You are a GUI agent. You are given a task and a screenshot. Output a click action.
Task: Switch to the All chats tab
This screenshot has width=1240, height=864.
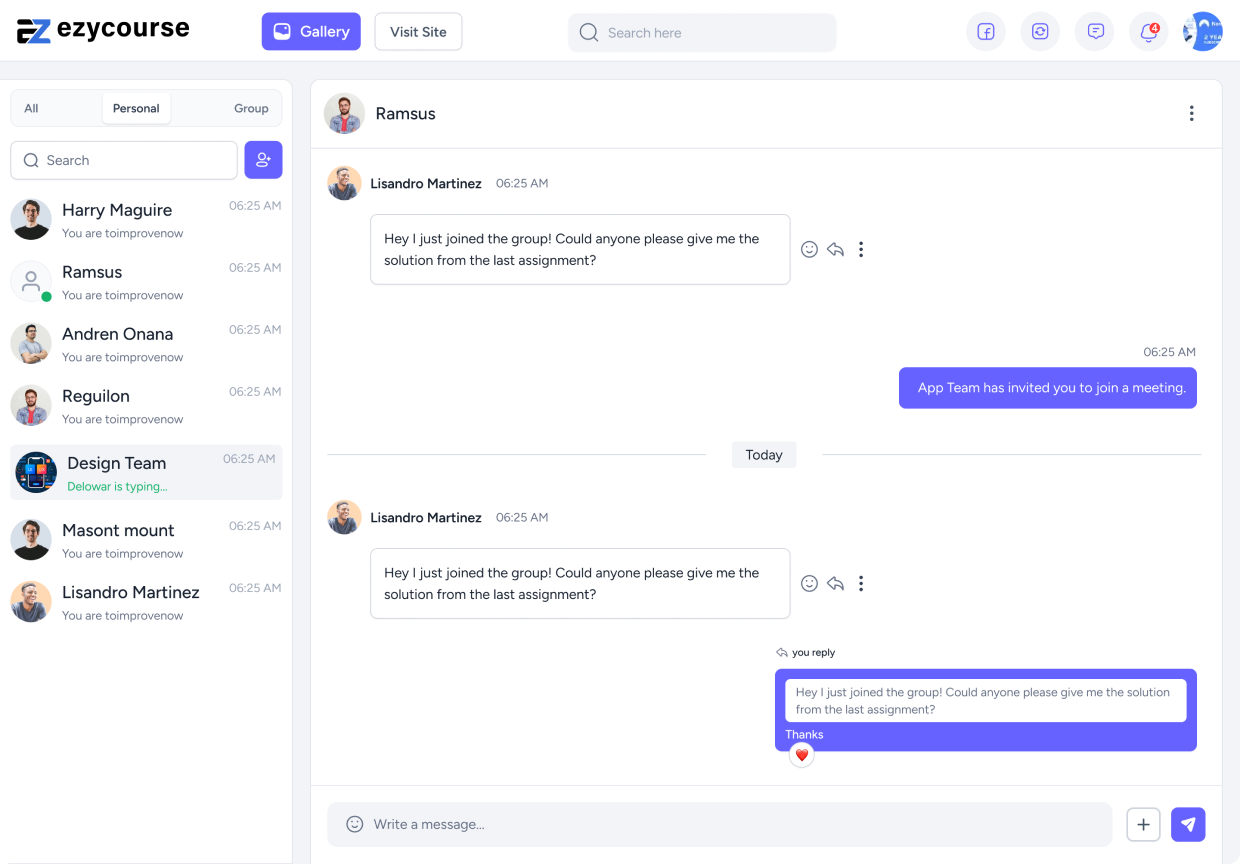(32, 108)
